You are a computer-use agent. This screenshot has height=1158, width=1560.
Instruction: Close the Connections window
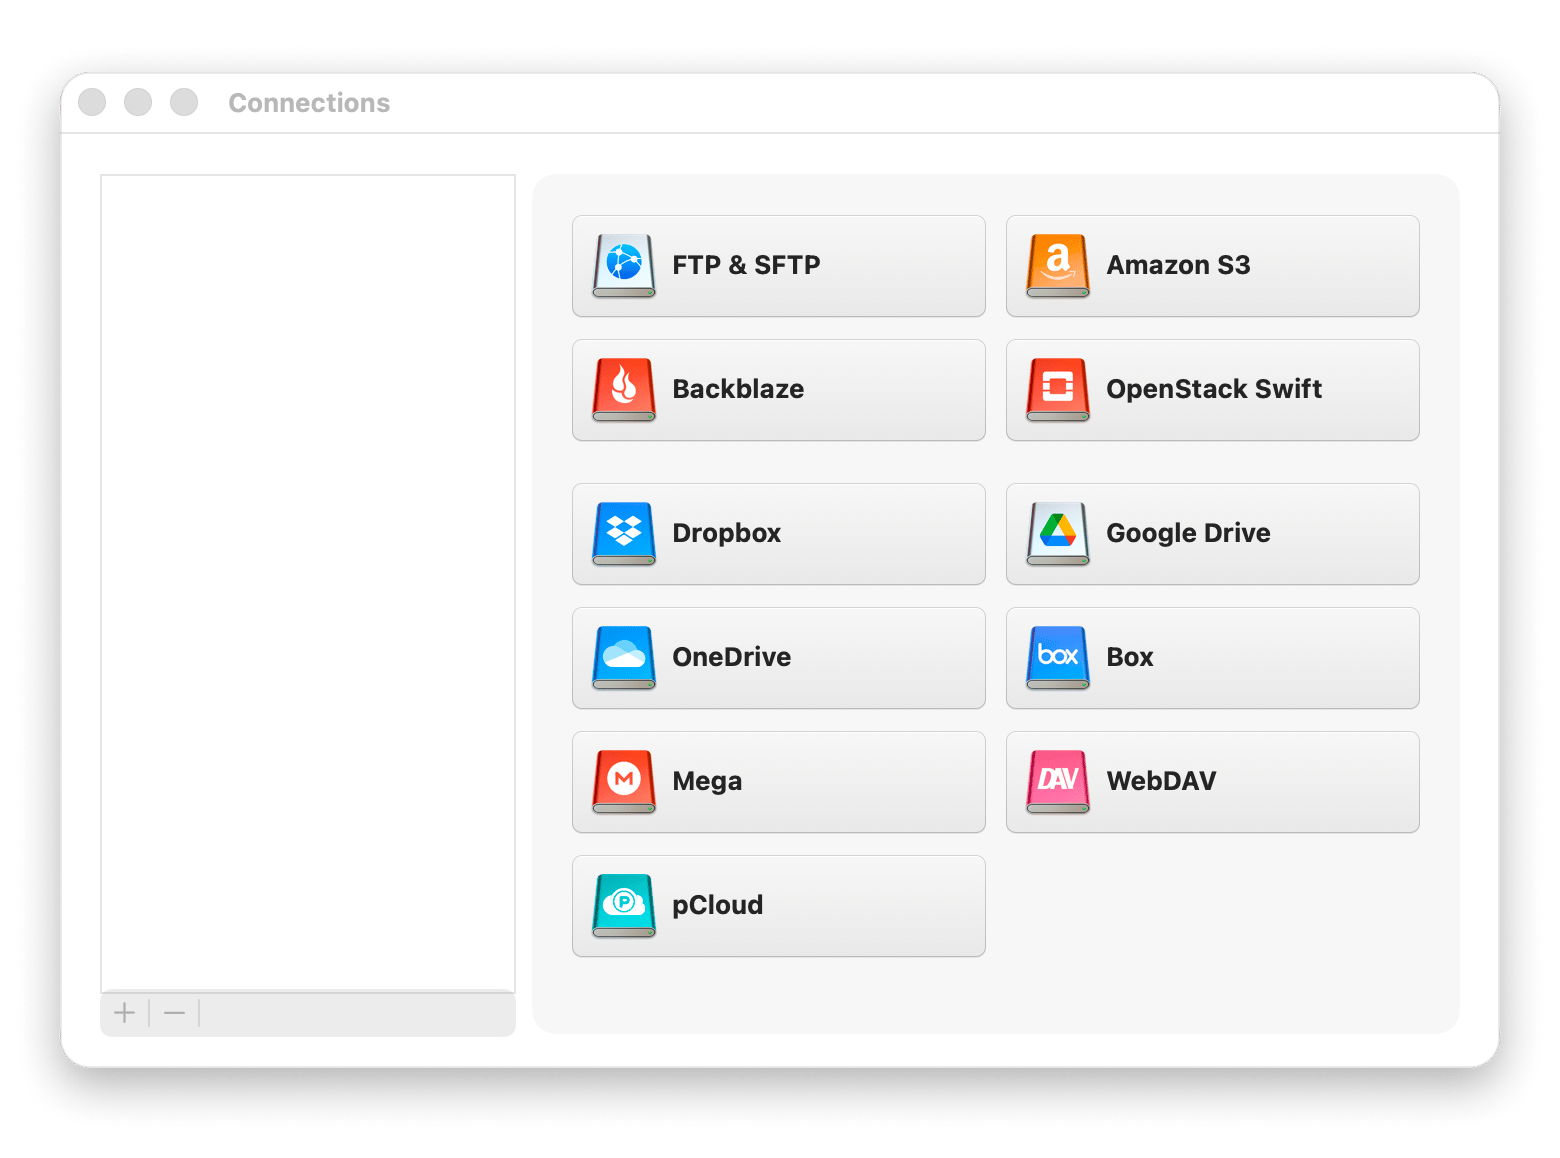[92, 102]
